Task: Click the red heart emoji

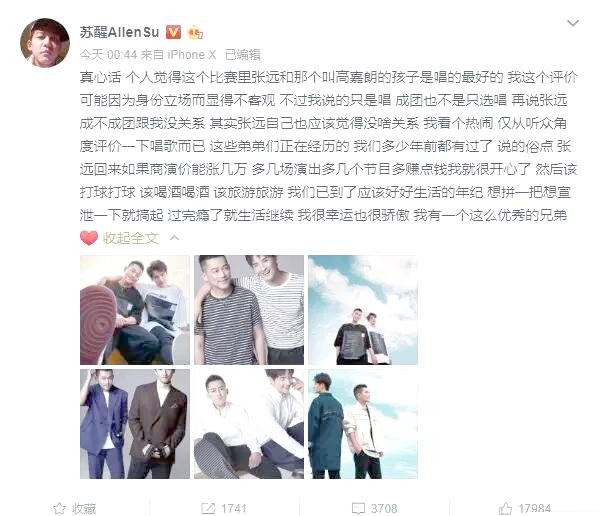Action: click(x=89, y=238)
